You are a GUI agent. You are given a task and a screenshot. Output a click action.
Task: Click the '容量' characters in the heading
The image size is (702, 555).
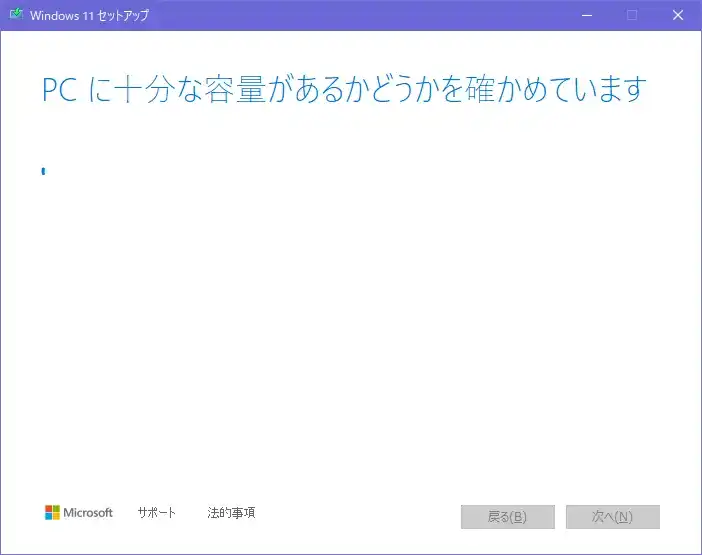[222, 89]
